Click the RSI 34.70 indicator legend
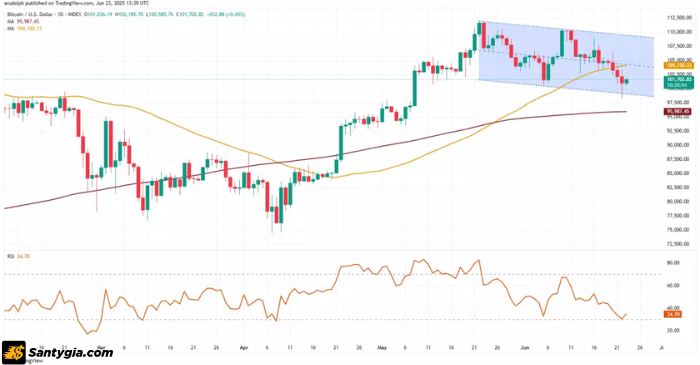 [18, 256]
